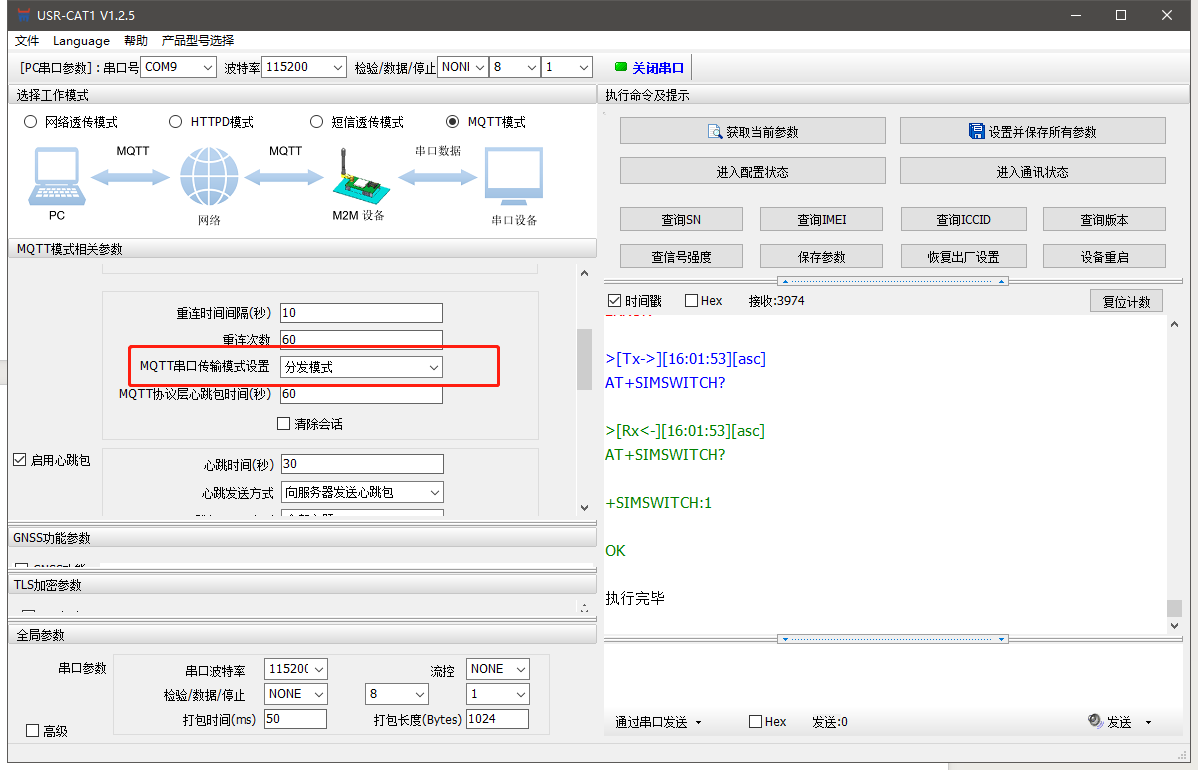Click 获取当前参数 button
This screenshot has width=1198, height=770.
pos(753,131)
